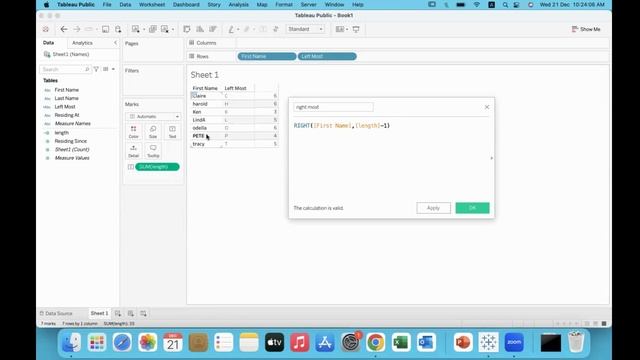Select the Last Name field
The height and width of the screenshot is (360, 640).
(67, 98)
